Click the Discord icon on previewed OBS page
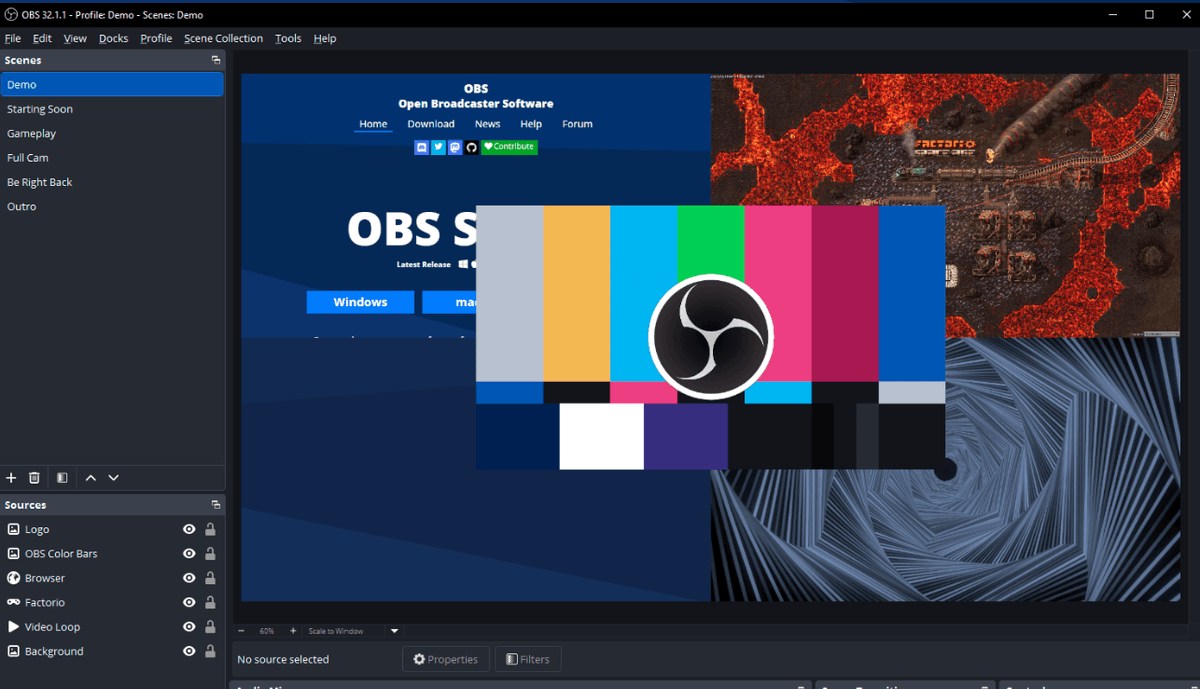 click(x=422, y=147)
